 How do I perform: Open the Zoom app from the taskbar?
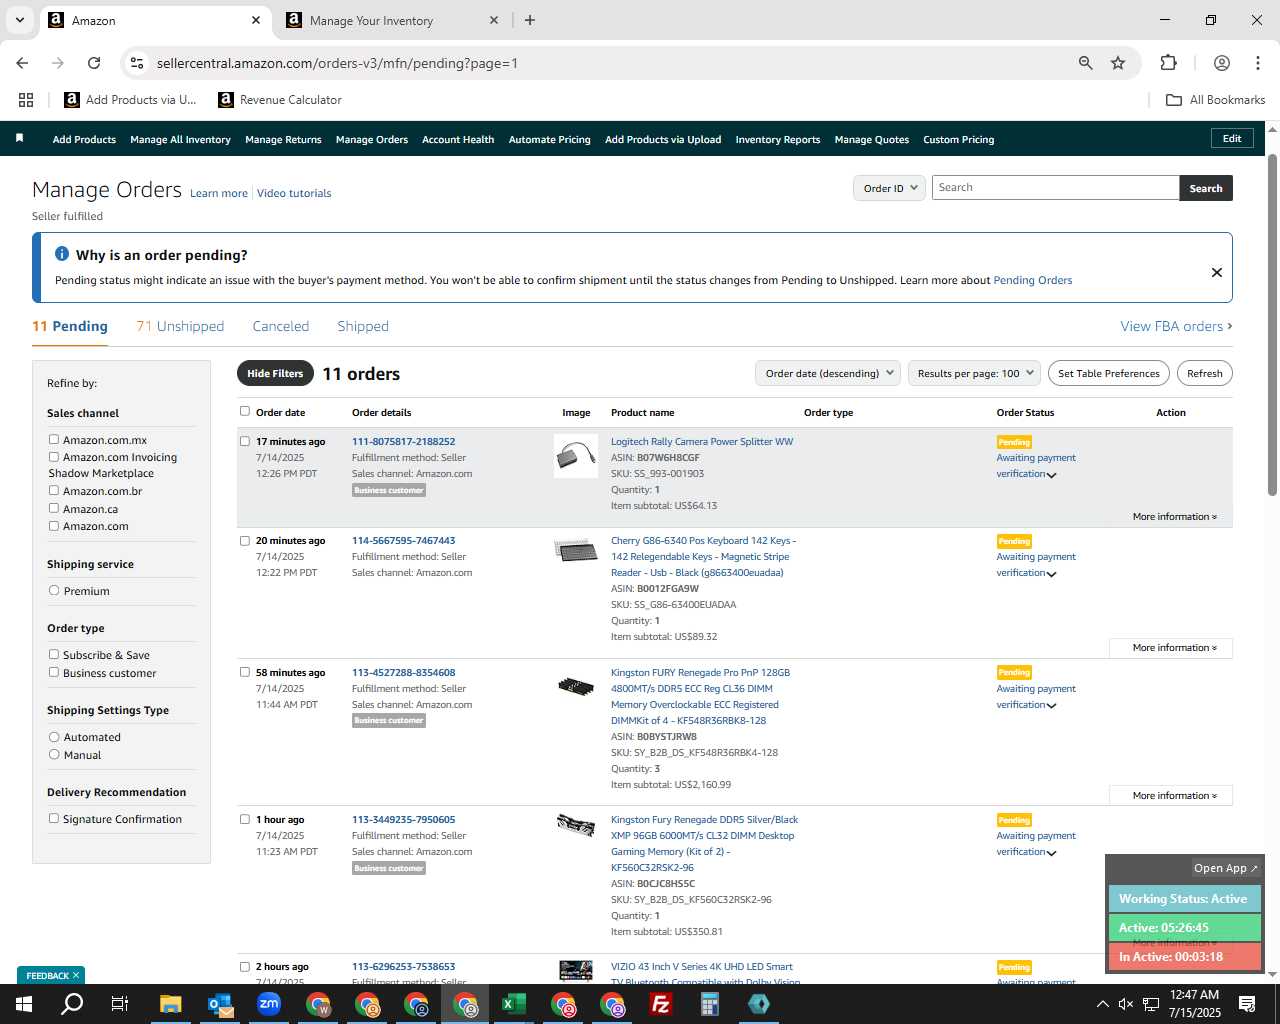point(269,1004)
